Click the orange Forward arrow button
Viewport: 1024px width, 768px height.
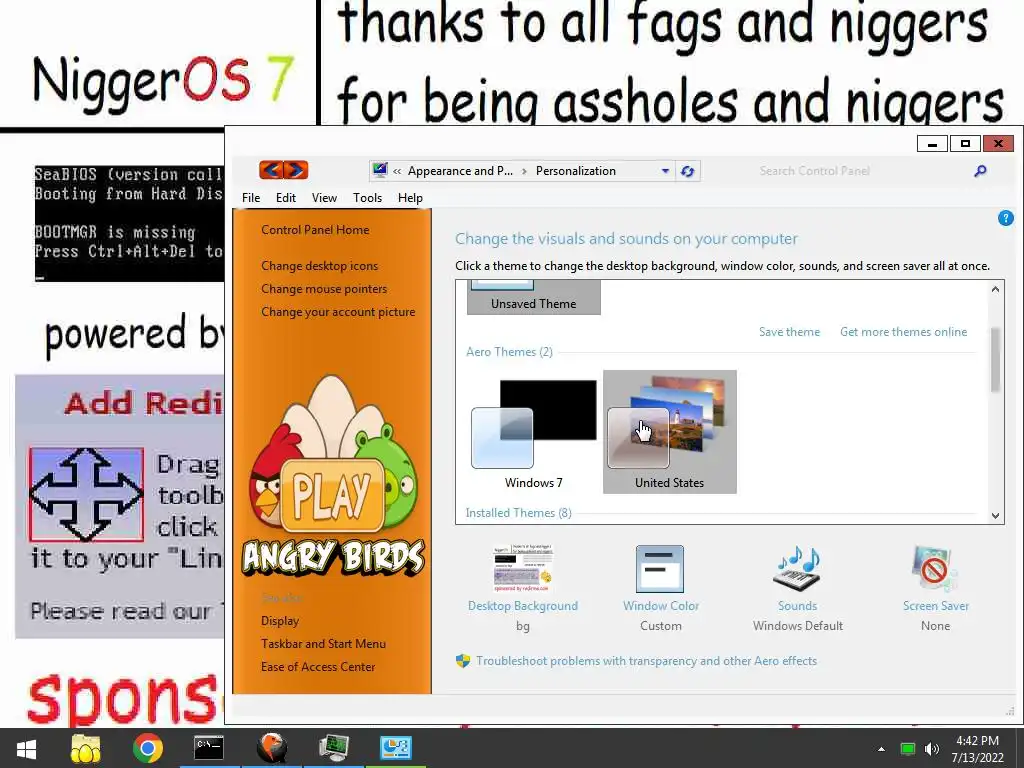pos(295,170)
